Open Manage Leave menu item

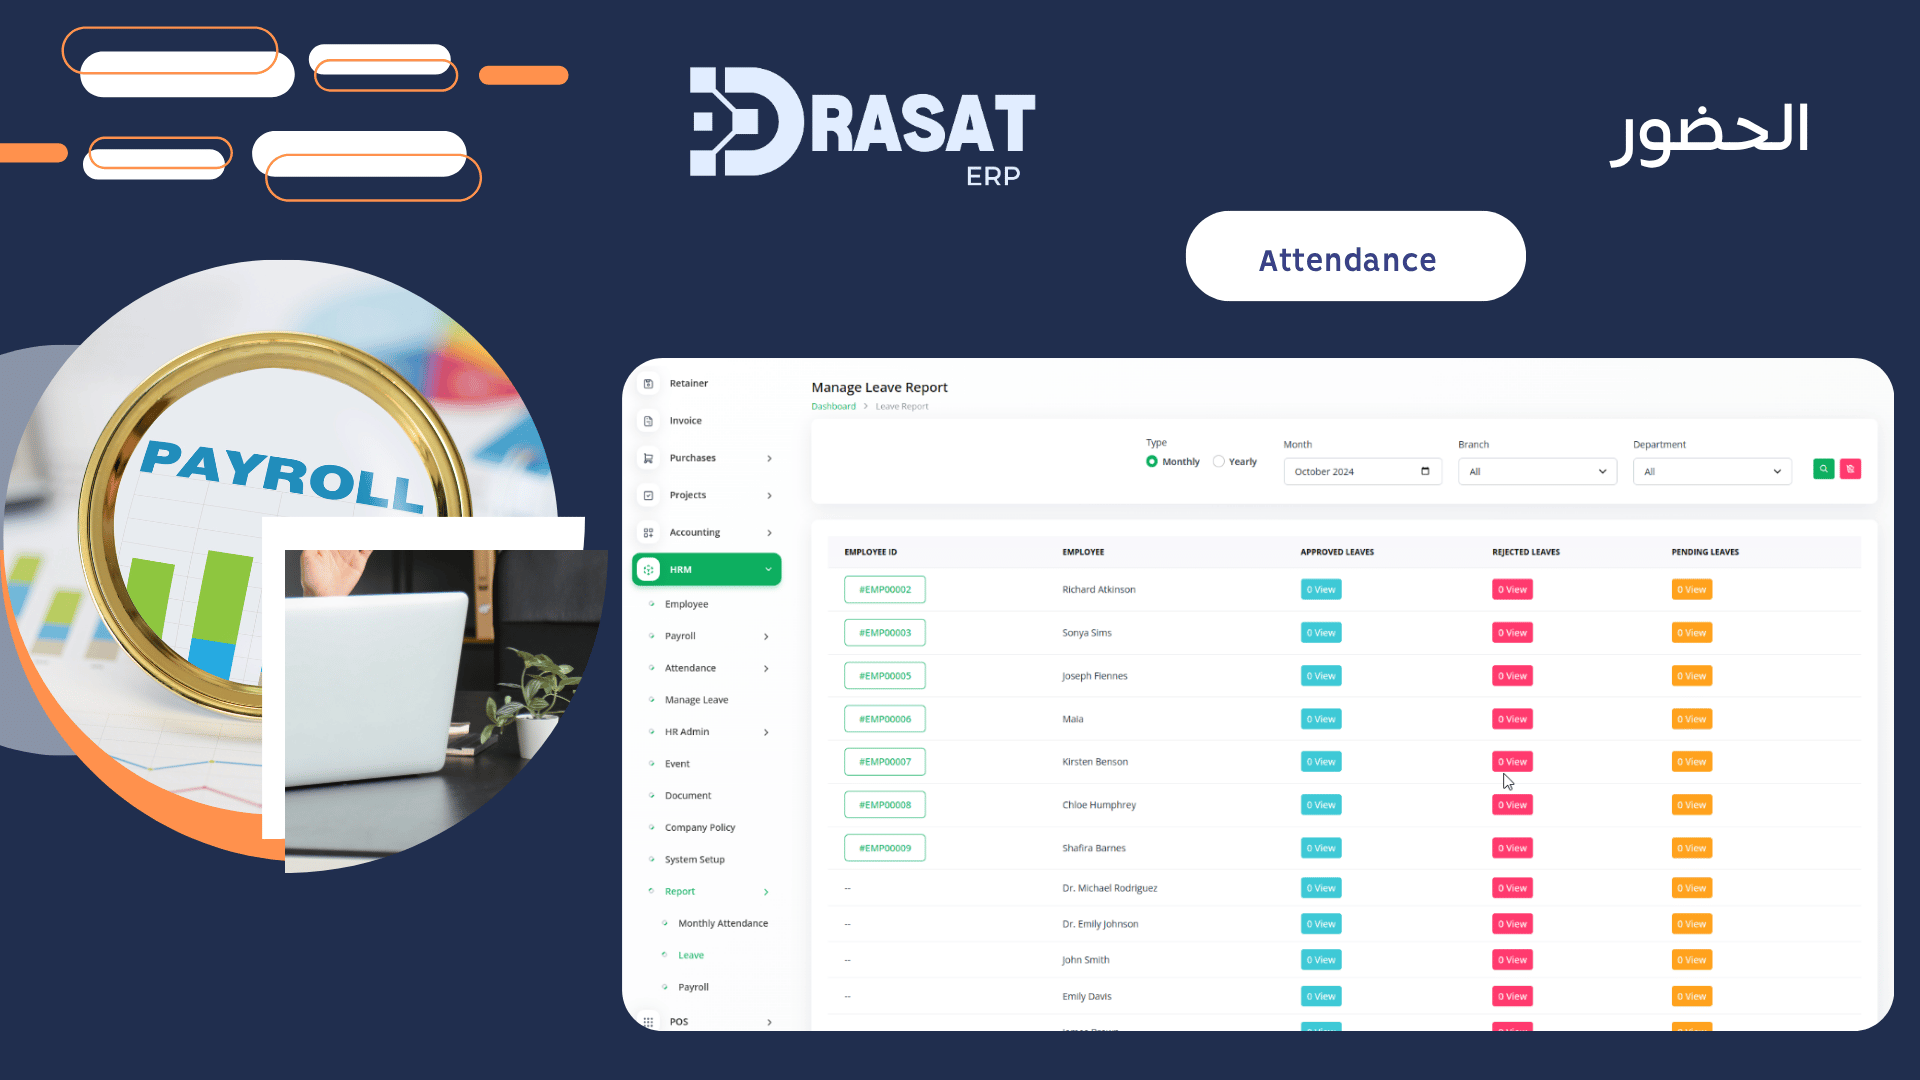point(696,700)
